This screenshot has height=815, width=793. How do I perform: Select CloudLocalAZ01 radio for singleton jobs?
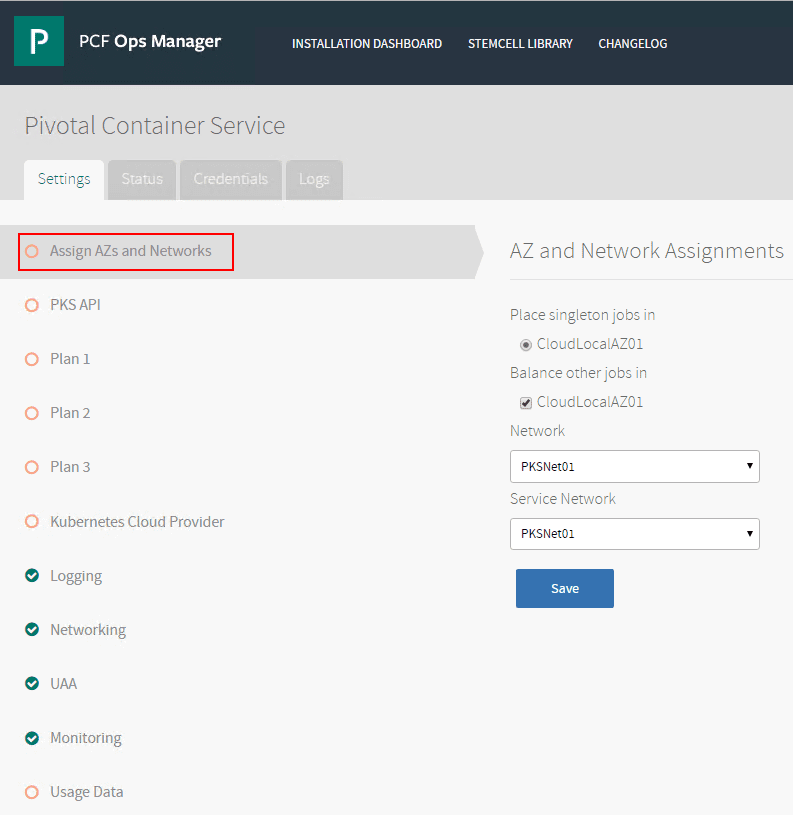526,345
